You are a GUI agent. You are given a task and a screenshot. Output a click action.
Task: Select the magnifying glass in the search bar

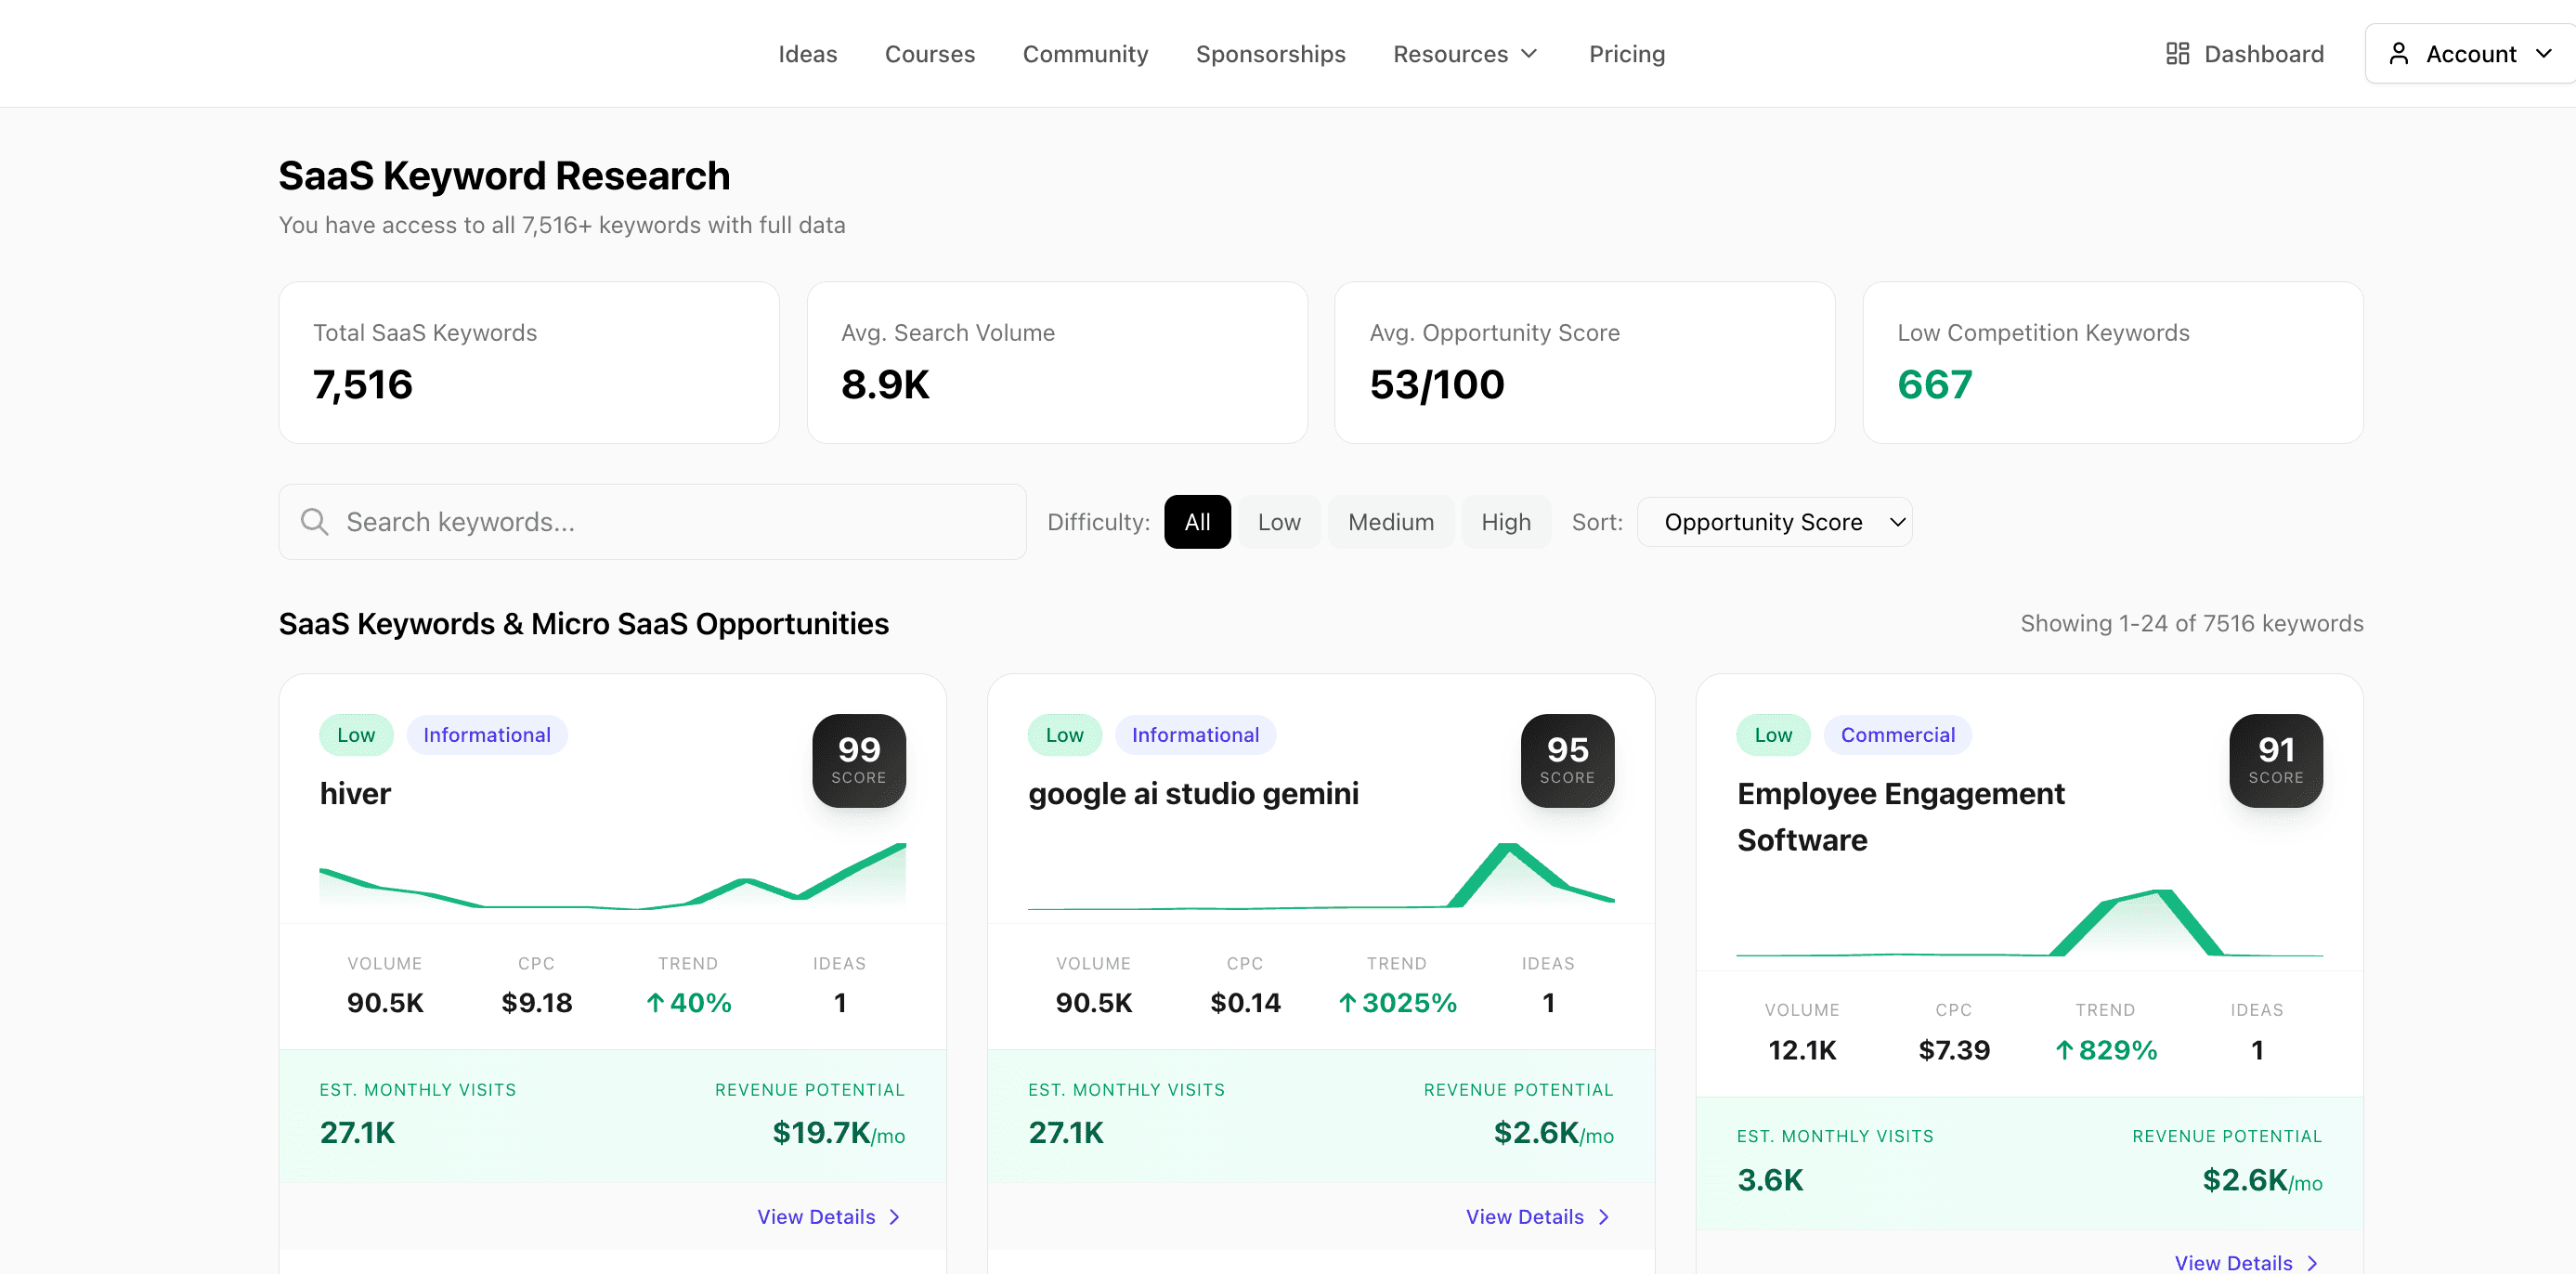click(313, 521)
